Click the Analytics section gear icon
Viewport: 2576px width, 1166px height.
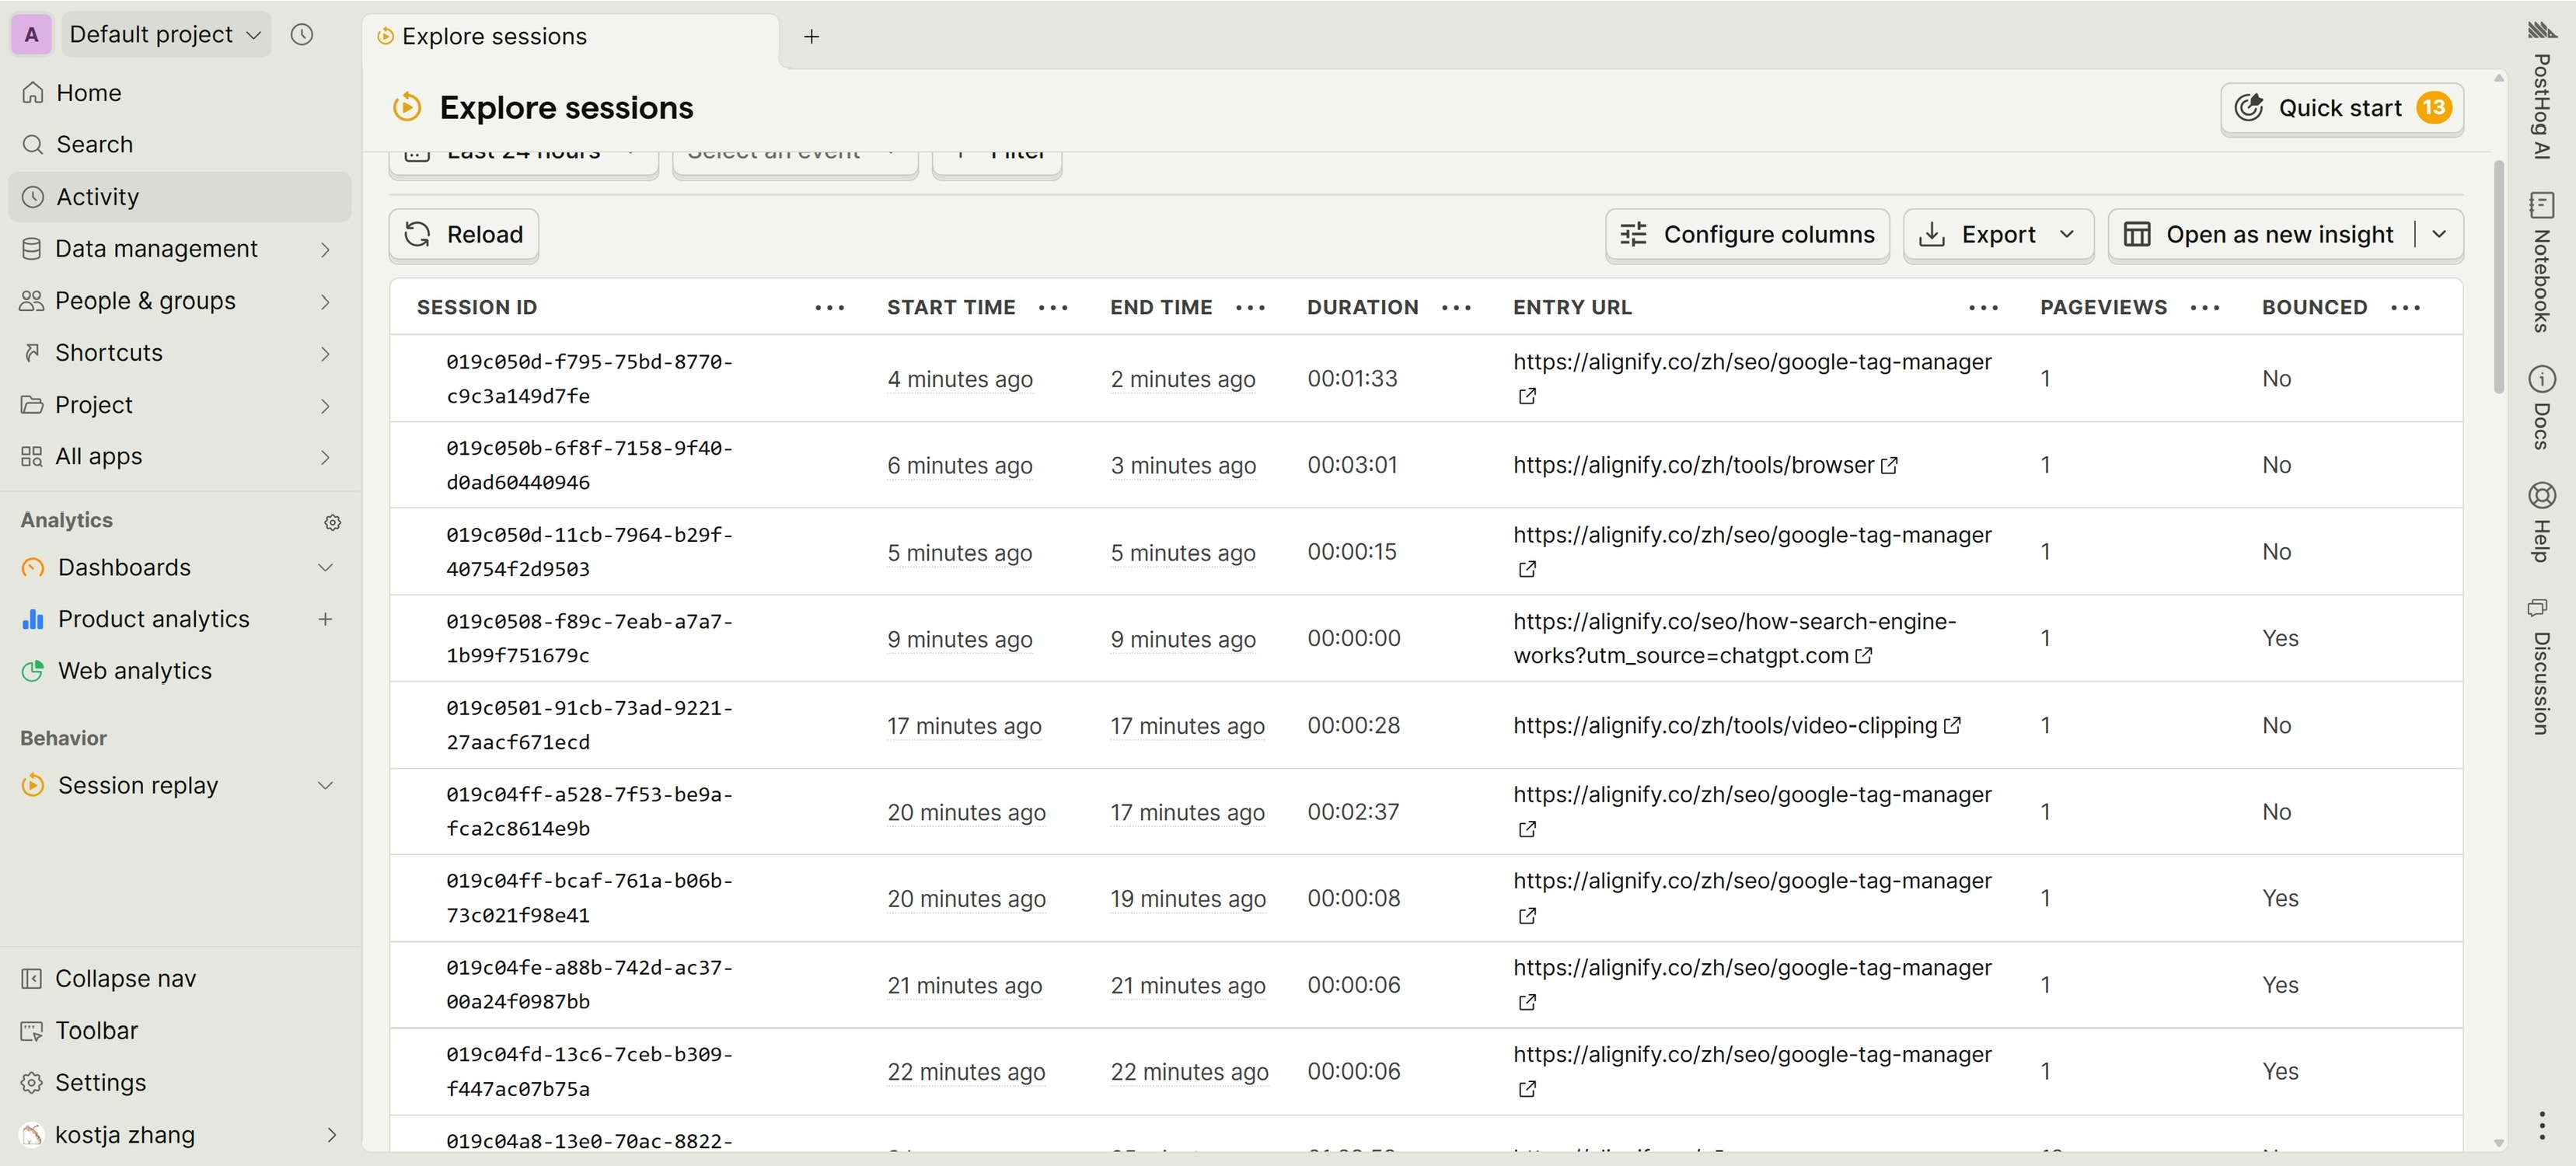[x=333, y=522]
